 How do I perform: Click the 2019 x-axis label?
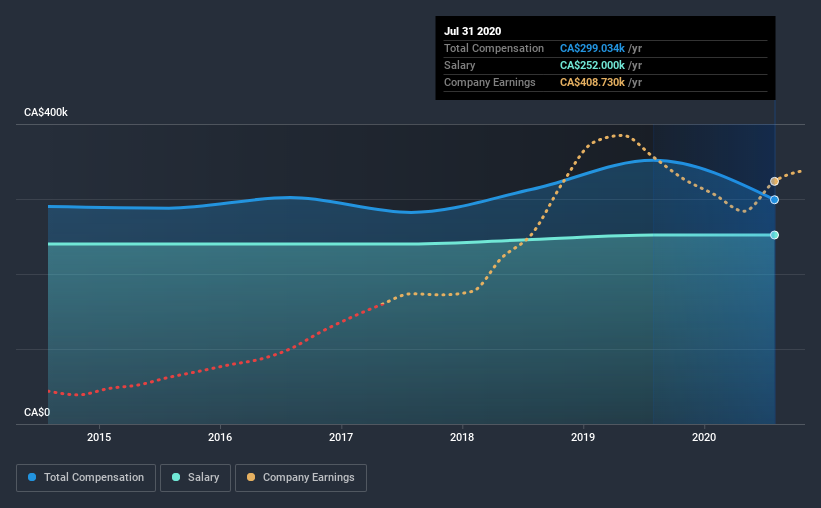click(583, 437)
